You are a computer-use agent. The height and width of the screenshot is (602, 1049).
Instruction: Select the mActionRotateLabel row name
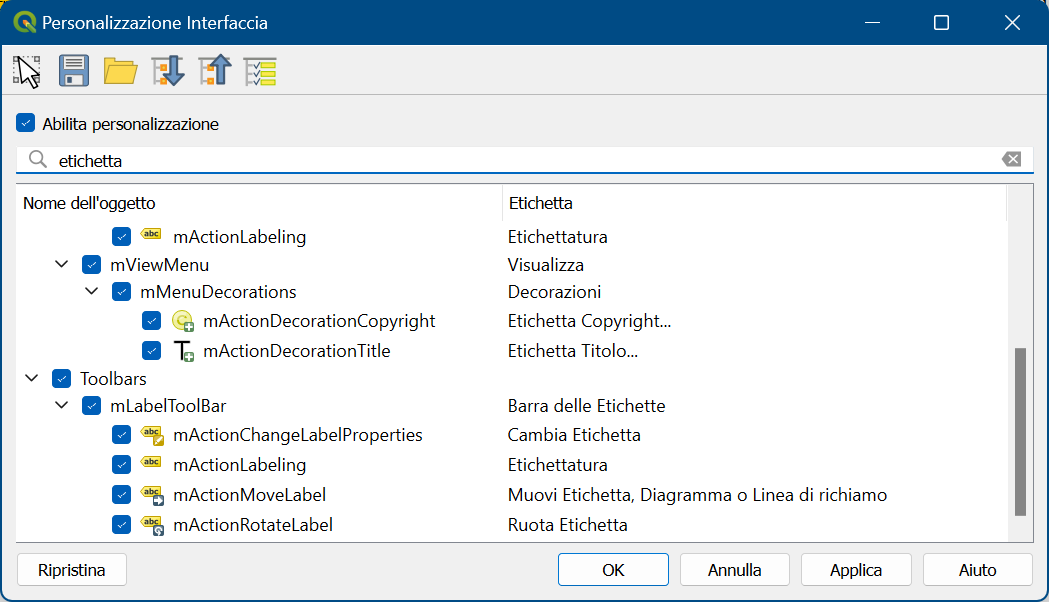tap(253, 524)
